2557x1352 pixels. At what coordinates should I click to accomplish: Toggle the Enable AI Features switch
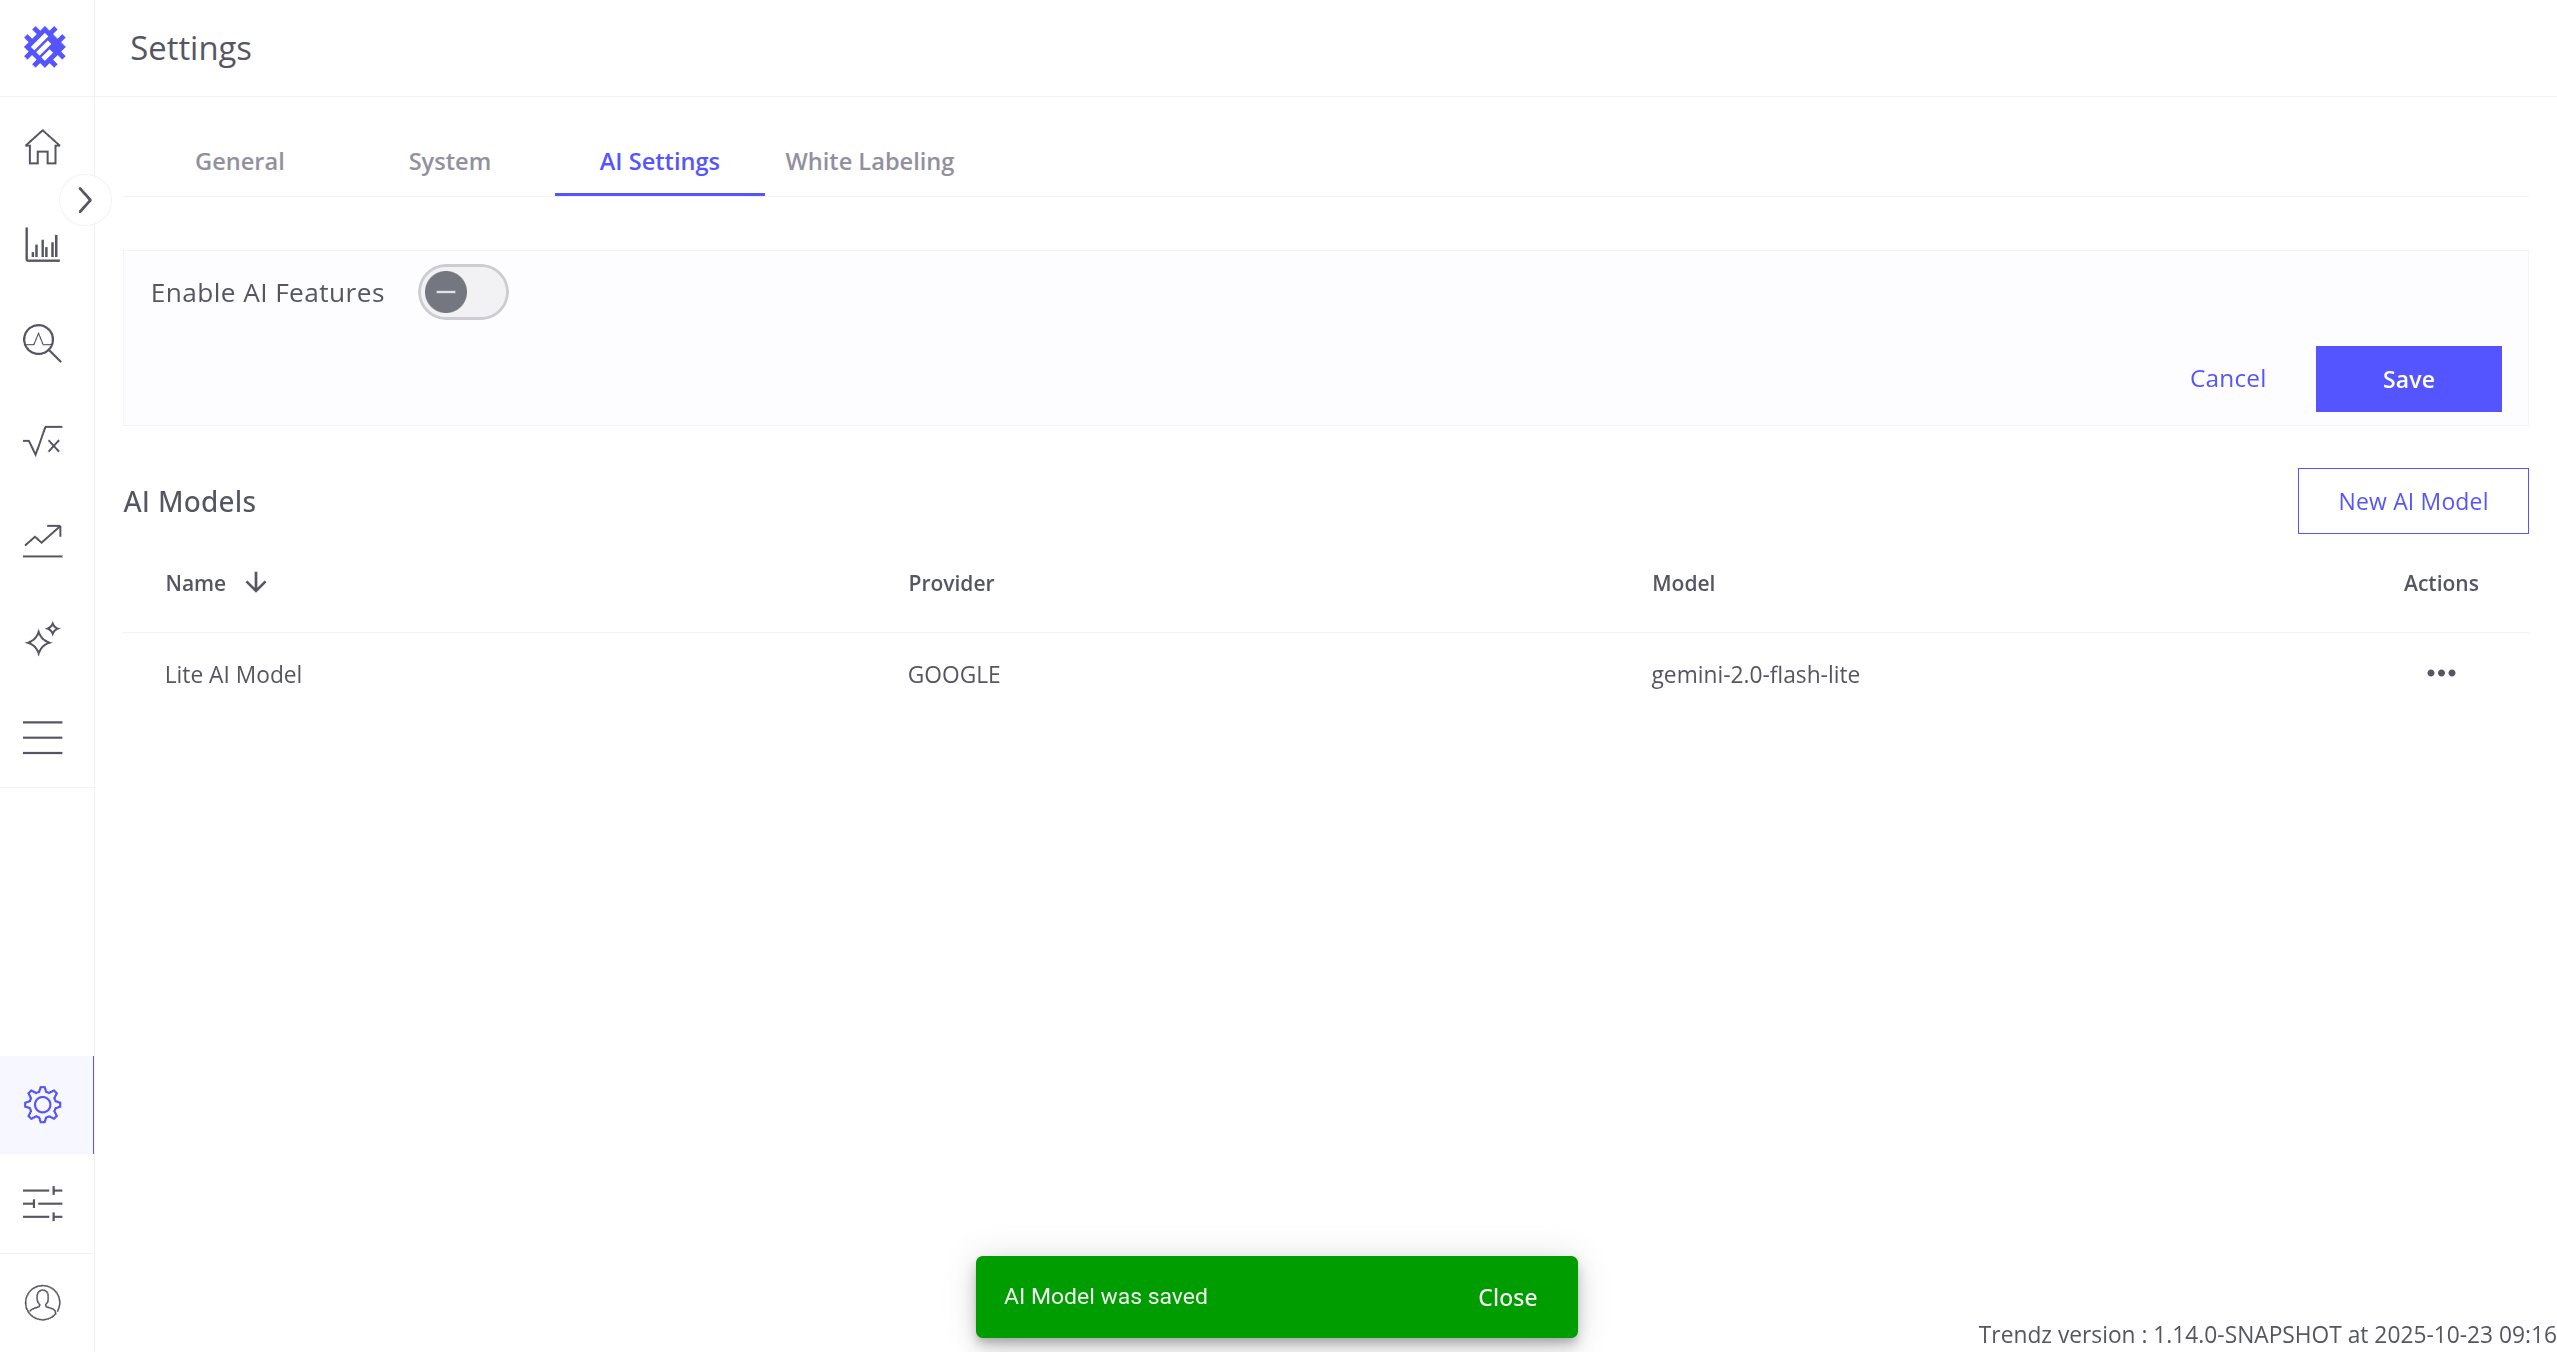point(462,292)
